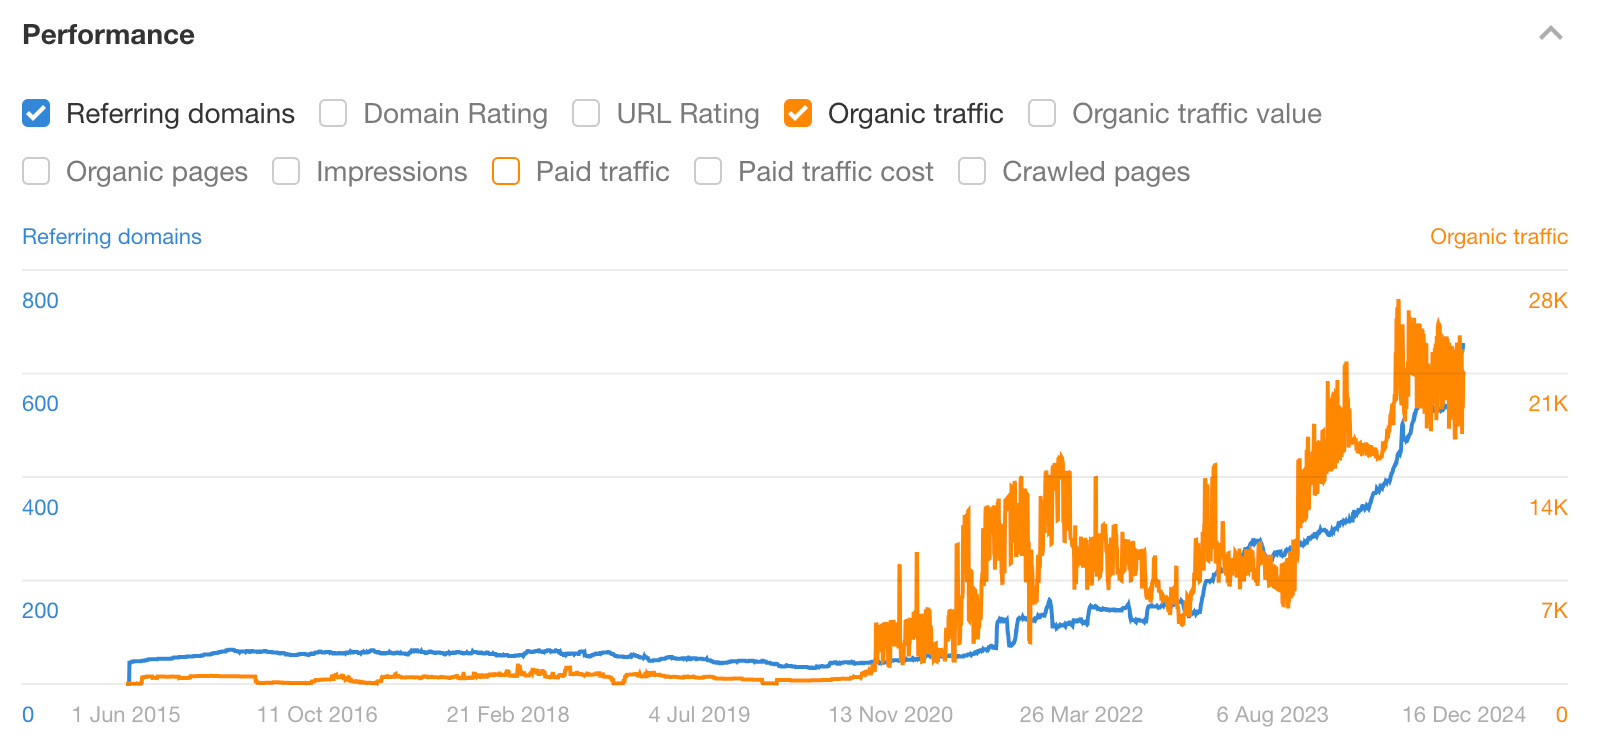
Task: Click the blue Referring domains axis label
Action: tap(111, 236)
